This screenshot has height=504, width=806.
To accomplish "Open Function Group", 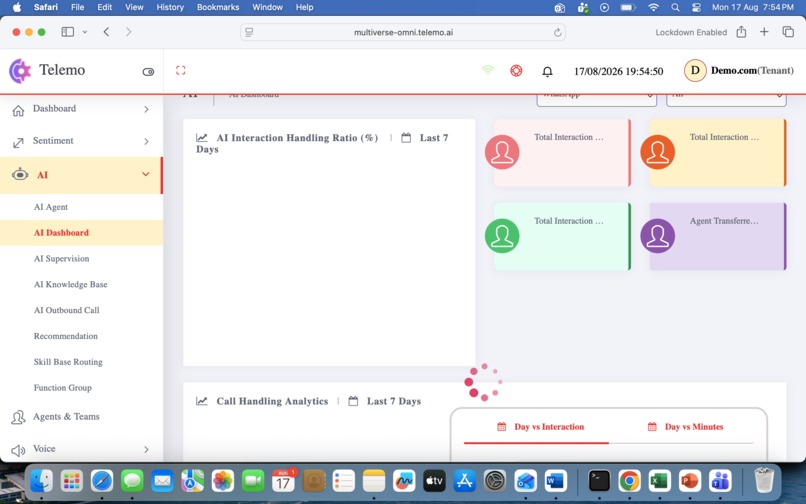I will pos(63,387).
